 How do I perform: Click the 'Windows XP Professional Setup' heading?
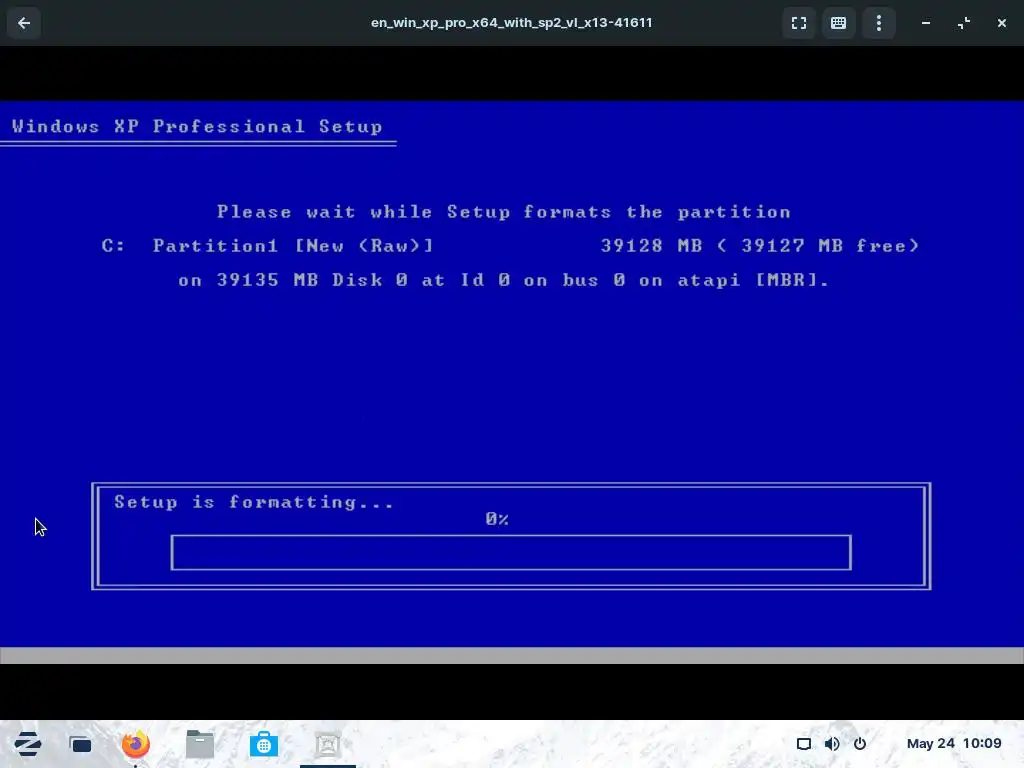pyautogui.click(x=197, y=126)
